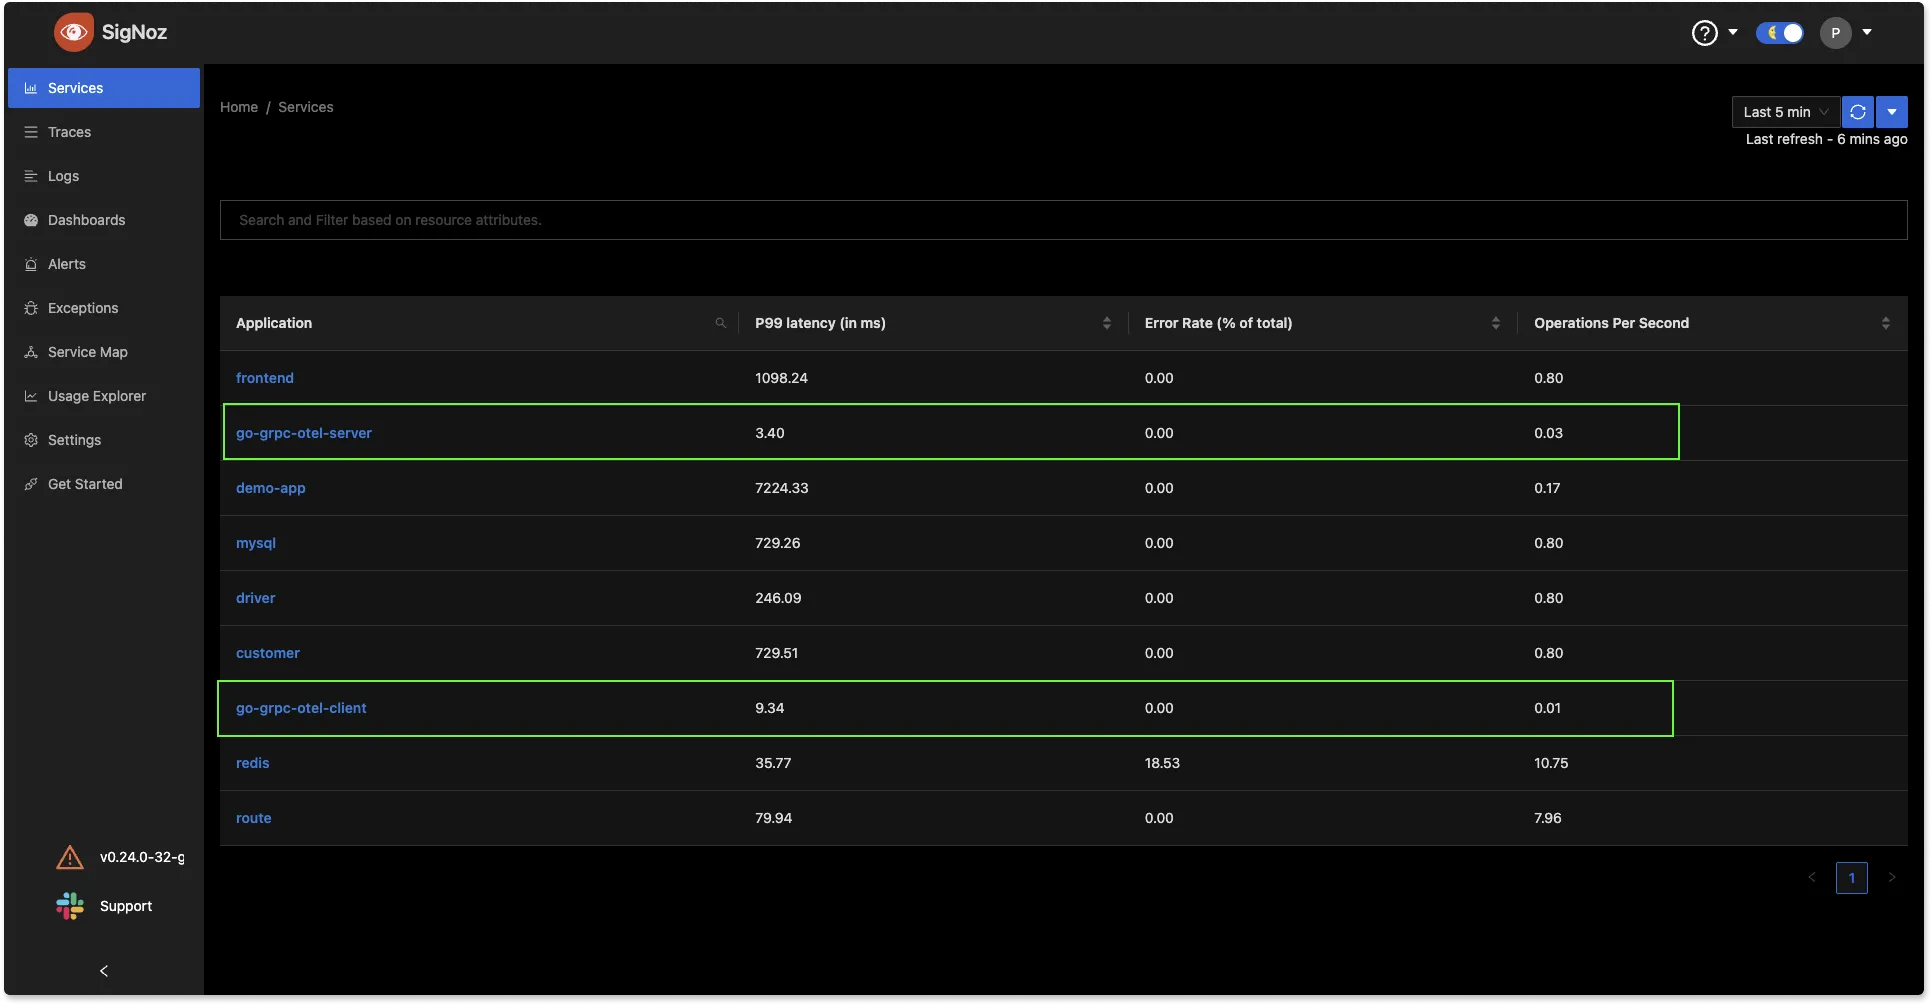Image resolution: width=1932 pixels, height=1005 pixels.
Task: Open the Support link
Action: click(x=126, y=906)
